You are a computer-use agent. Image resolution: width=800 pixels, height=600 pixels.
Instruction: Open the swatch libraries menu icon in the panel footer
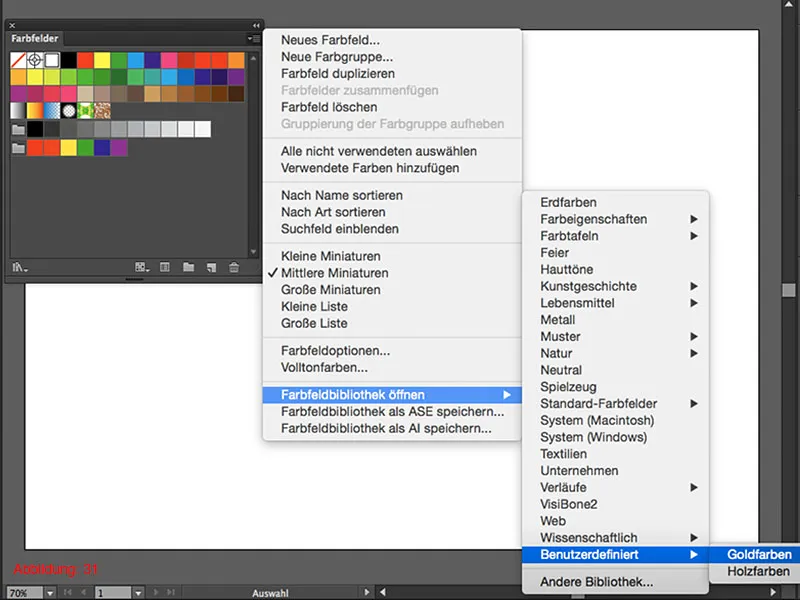19,267
